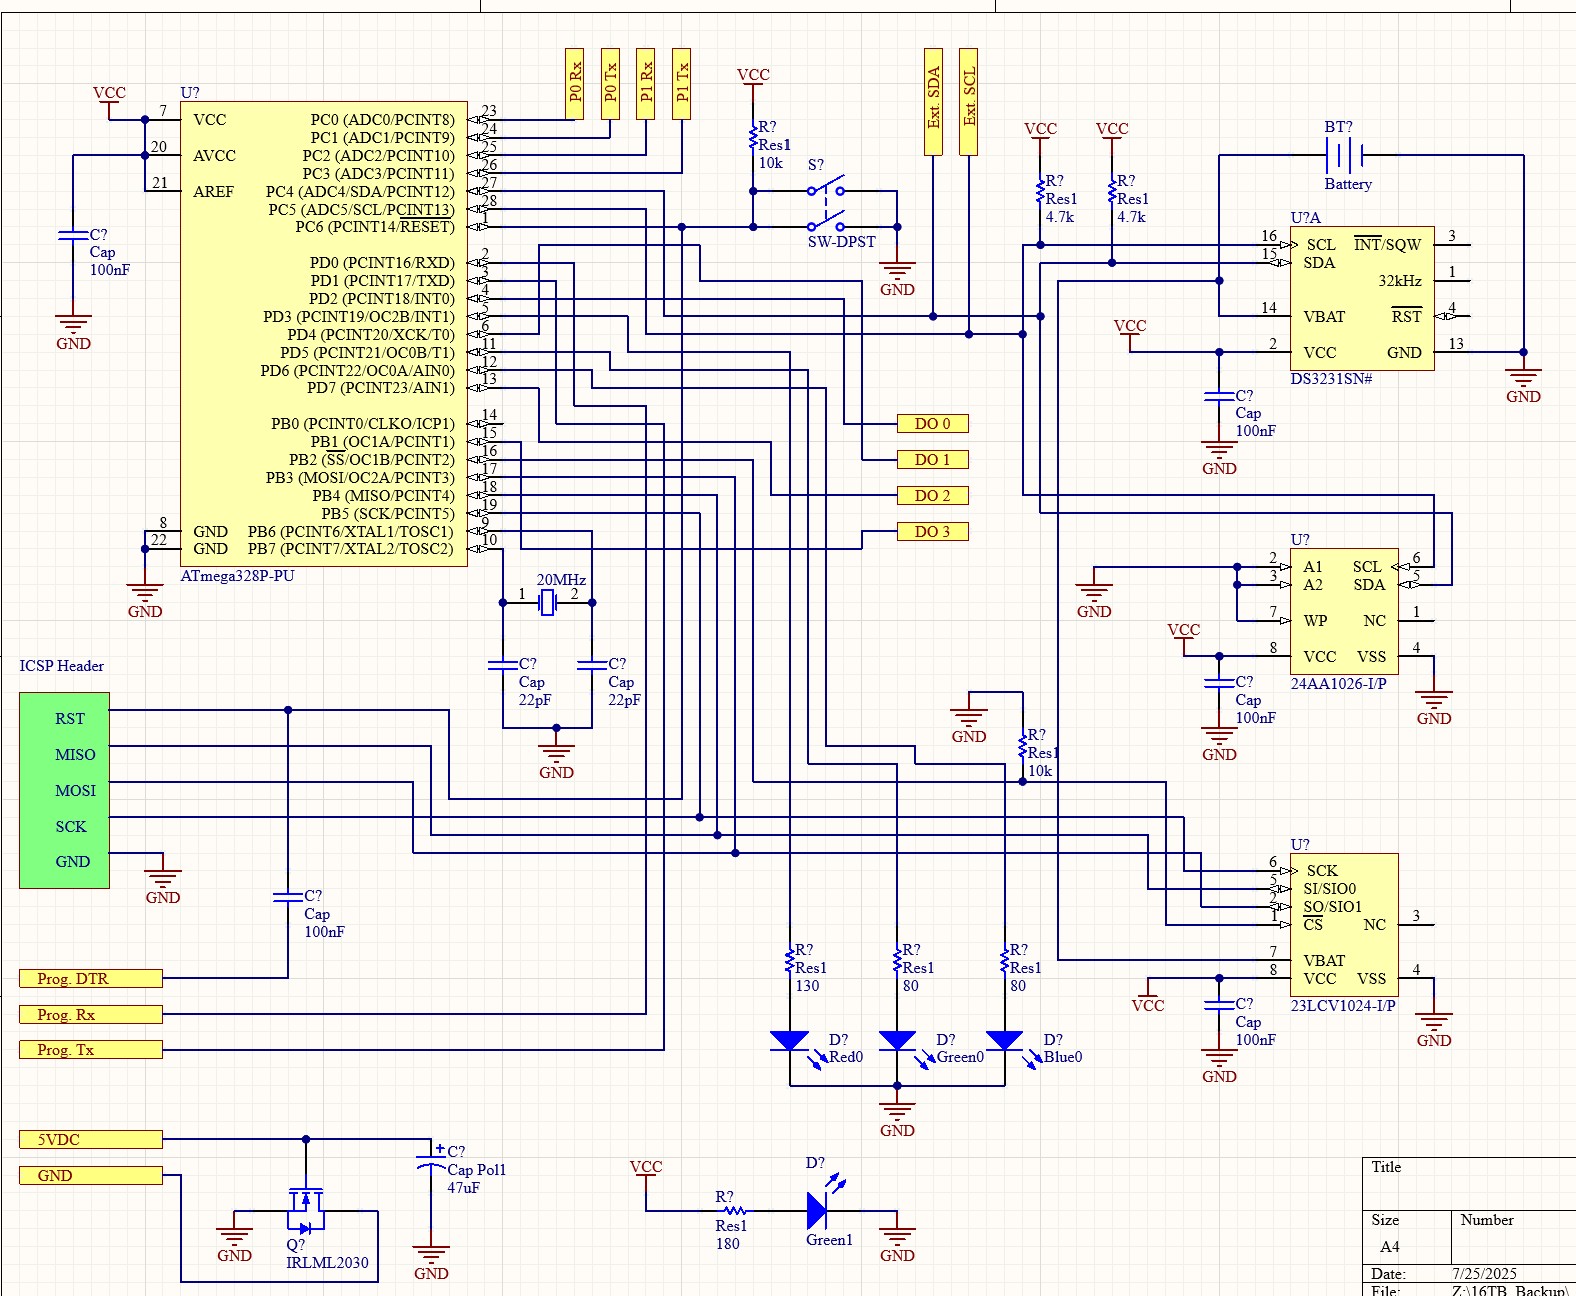Image resolution: width=1576 pixels, height=1296 pixels.
Task: Click the green ICSP Header block
Action: click(64, 790)
